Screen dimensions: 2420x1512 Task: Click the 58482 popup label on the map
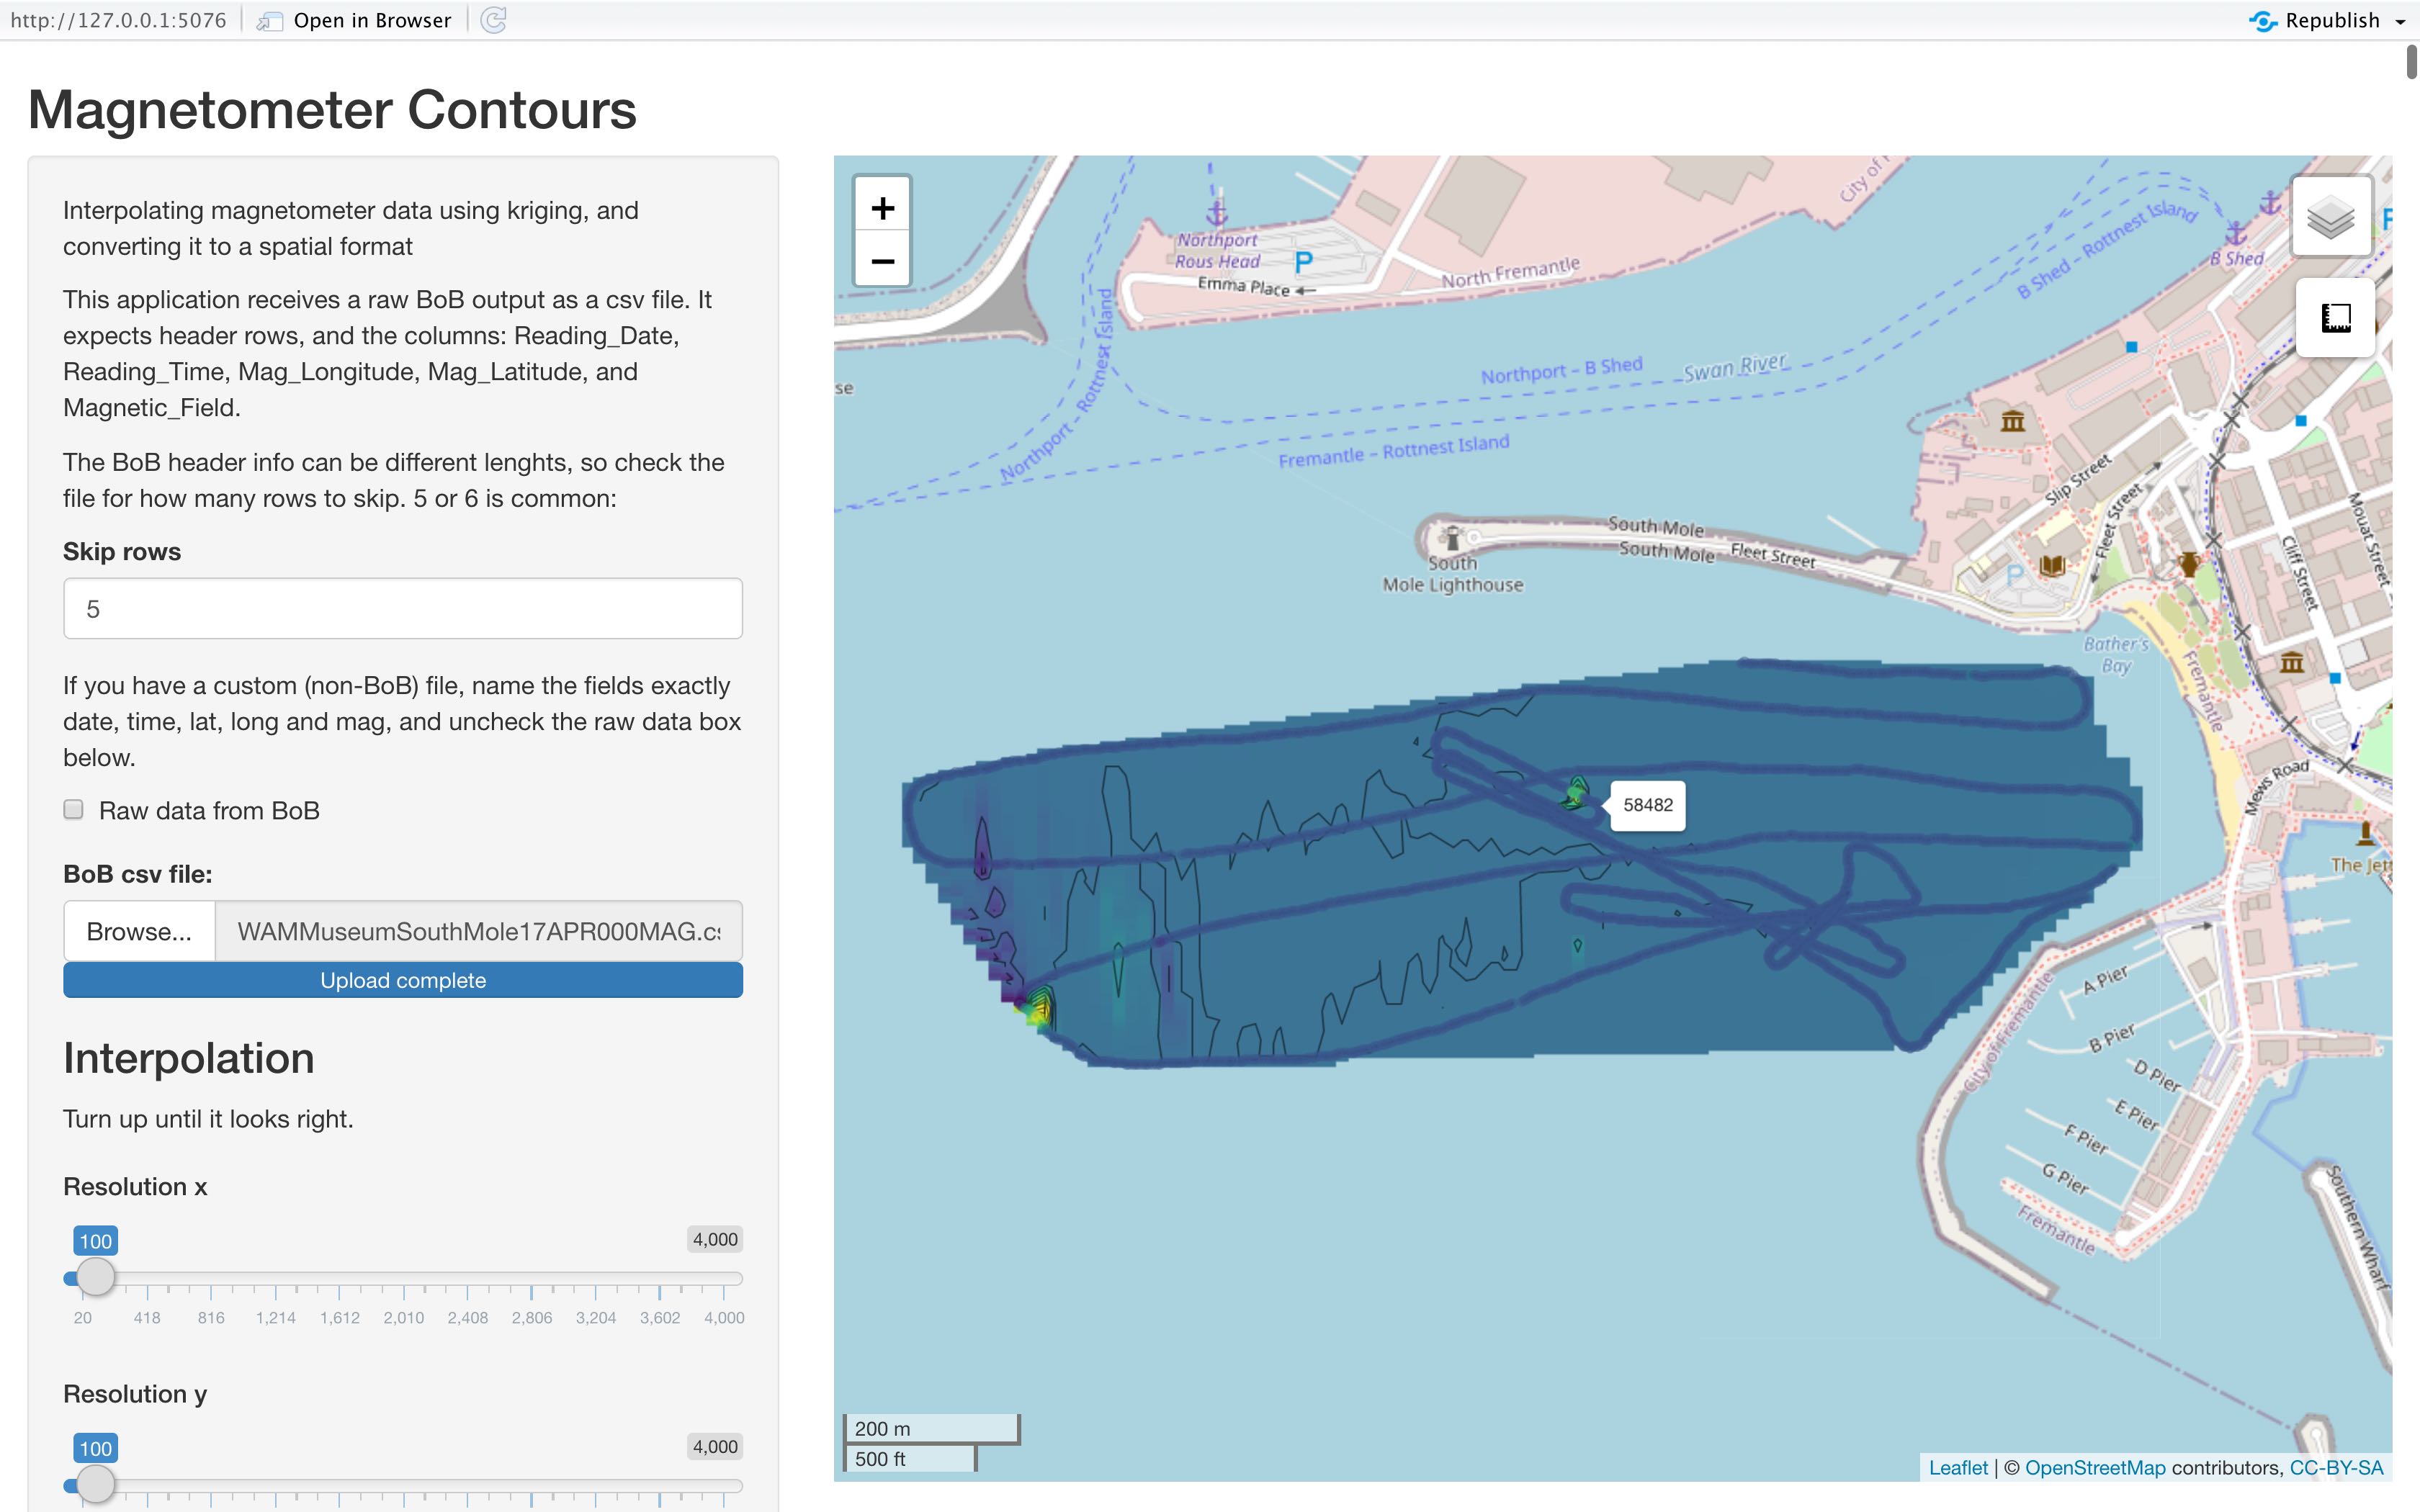(1649, 805)
